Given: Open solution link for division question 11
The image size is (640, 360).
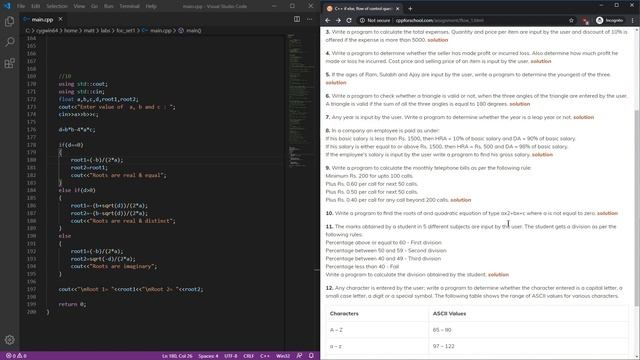Looking at the screenshot, I should click(498, 275).
